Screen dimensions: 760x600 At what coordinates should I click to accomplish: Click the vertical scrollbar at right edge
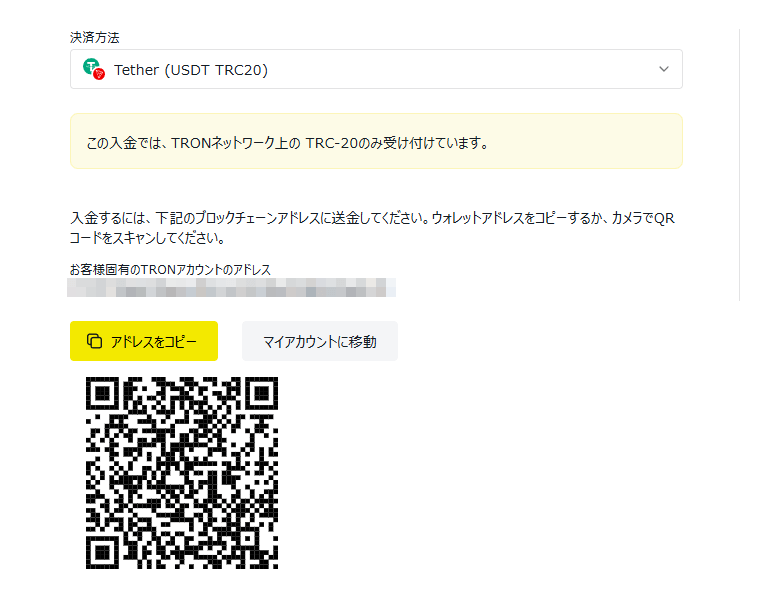[740, 165]
